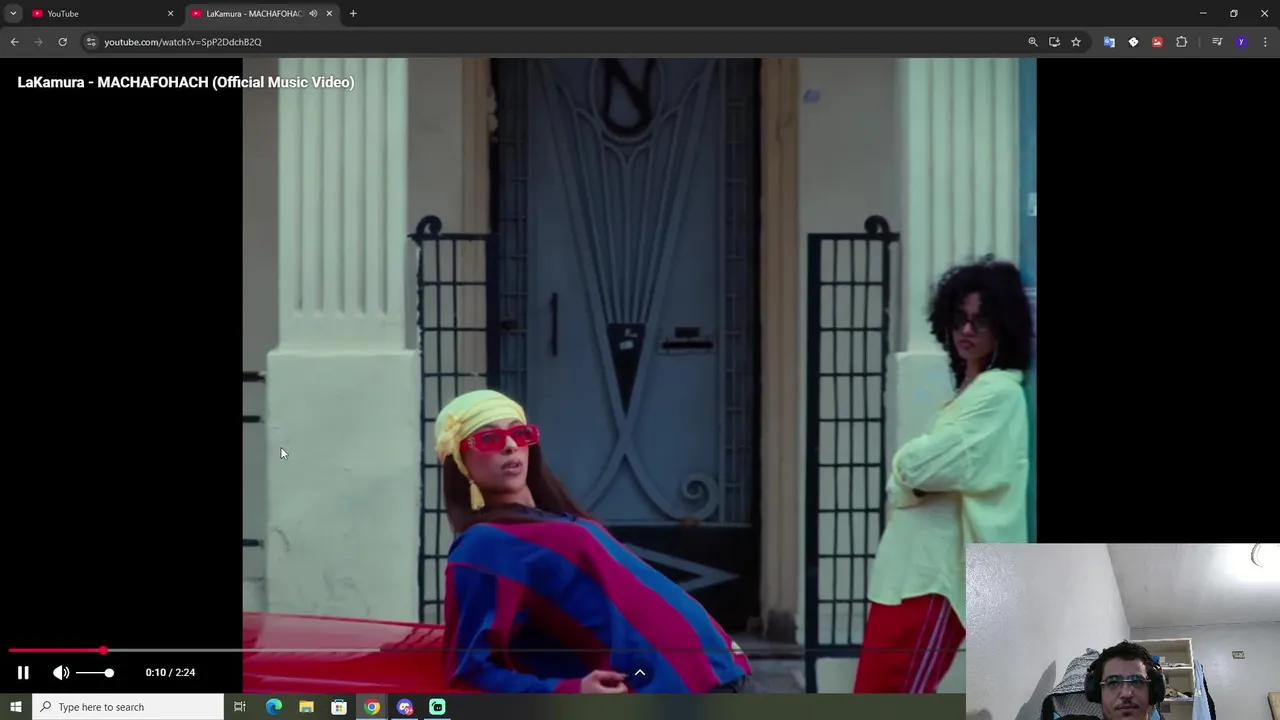Image resolution: width=1280 pixels, height=720 pixels.
Task: Mute the tab with its audio indicator
Action: tap(313, 14)
